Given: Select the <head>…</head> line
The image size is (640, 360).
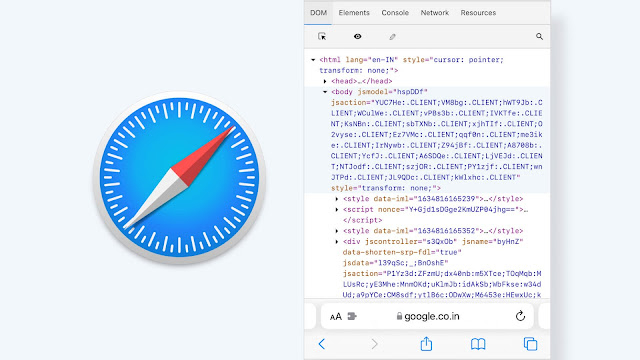Looking at the screenshot, I should pyautogui.click(x=362, y=81).
